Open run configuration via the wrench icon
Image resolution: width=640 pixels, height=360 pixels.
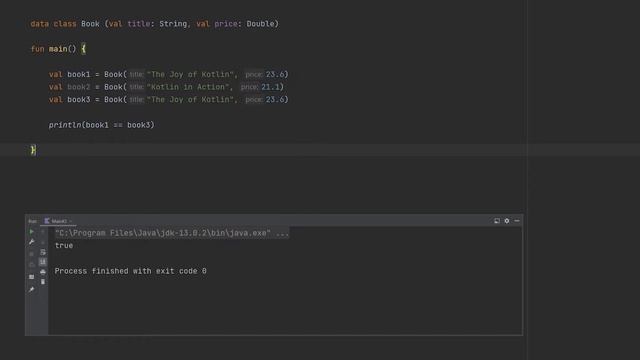click(x=31, y=242)
